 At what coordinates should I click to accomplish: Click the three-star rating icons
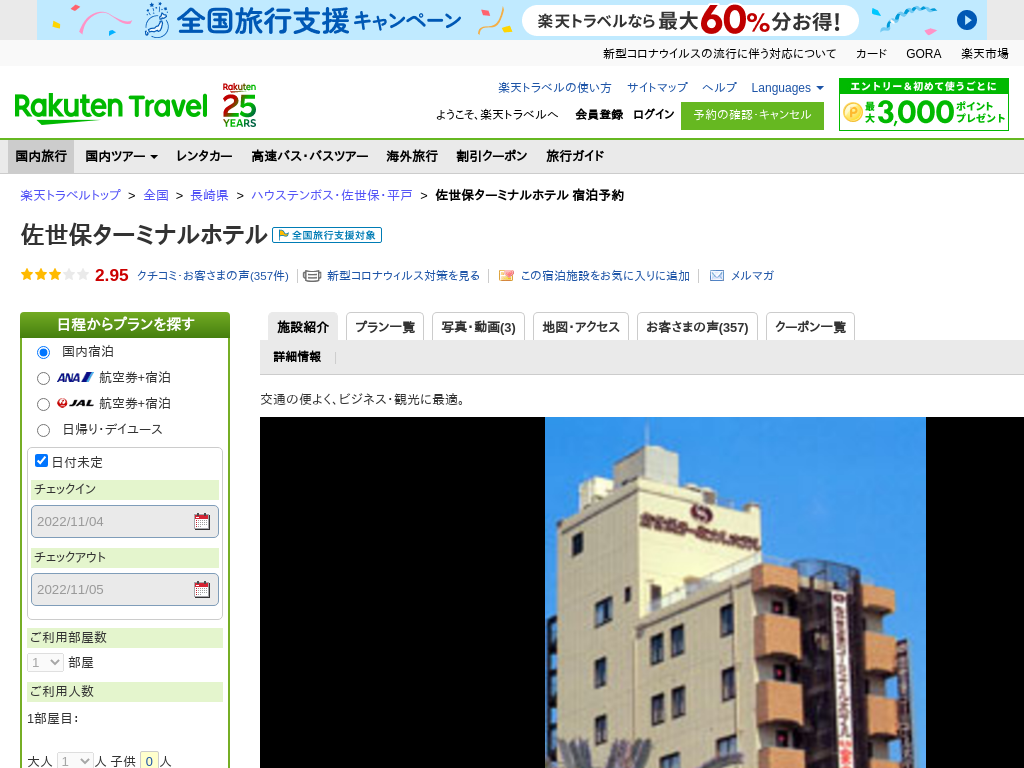click(55, 275)
